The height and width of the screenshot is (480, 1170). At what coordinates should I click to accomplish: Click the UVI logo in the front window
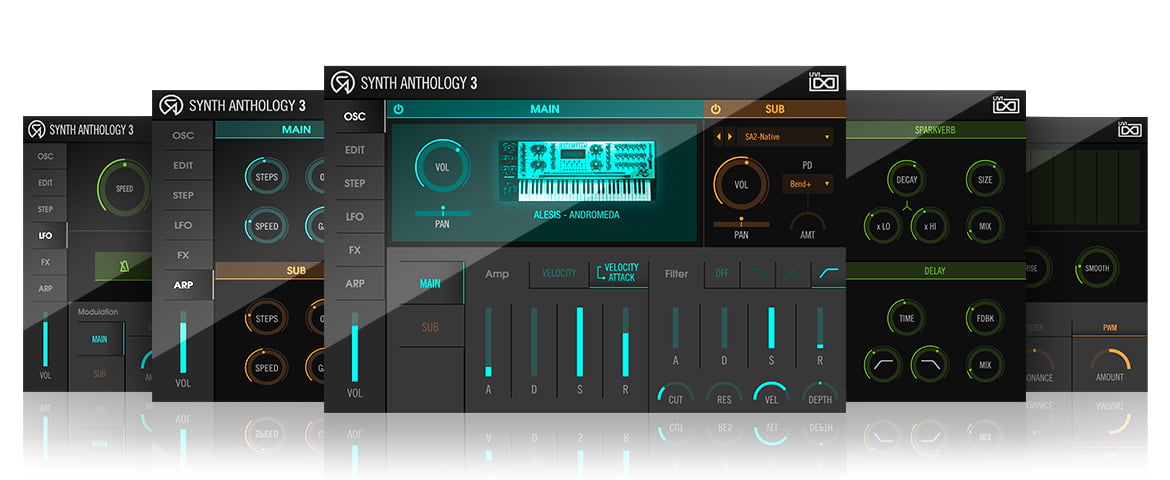(824, 81)
